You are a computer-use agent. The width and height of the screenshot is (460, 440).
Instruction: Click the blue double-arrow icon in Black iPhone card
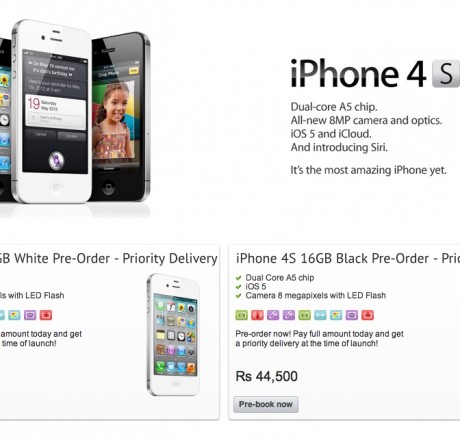(x=320, y=315)
